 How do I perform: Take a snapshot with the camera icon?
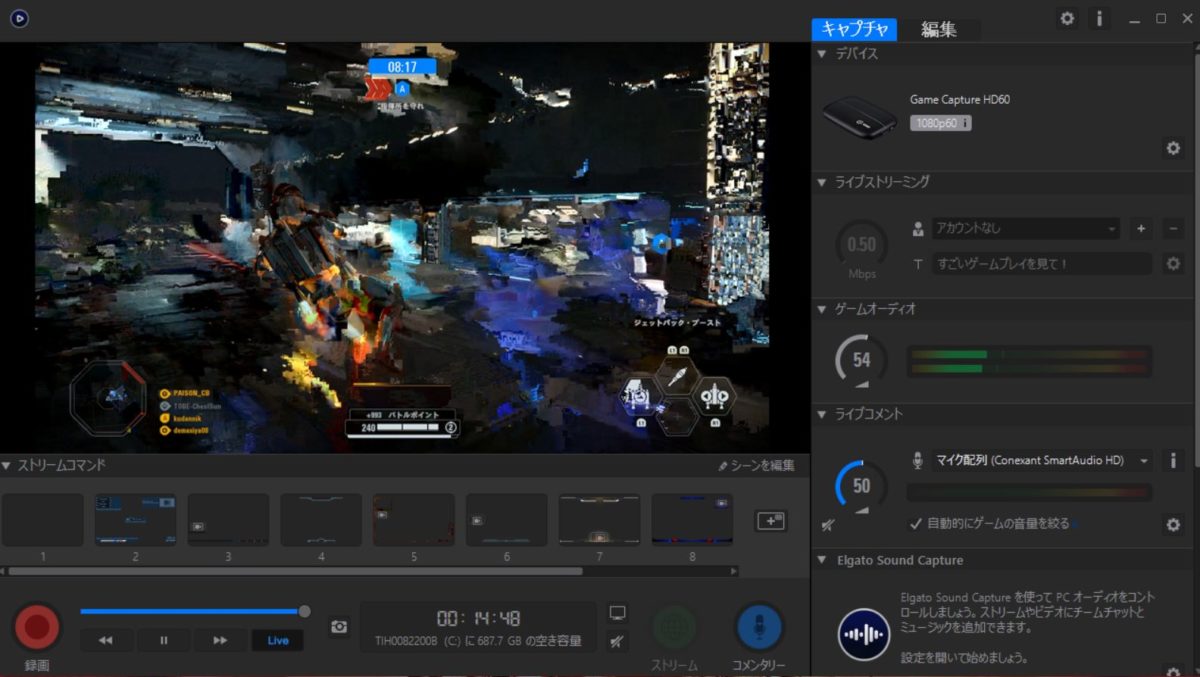point(338,625)
